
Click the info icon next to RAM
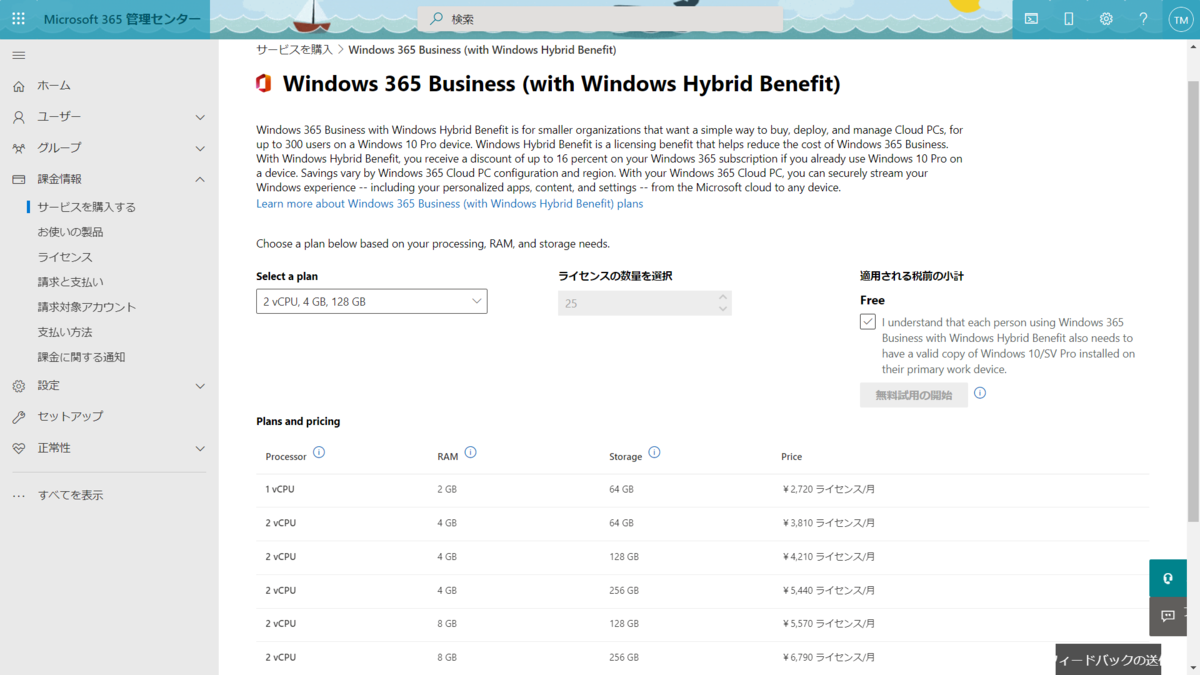[x=470, y=452]
